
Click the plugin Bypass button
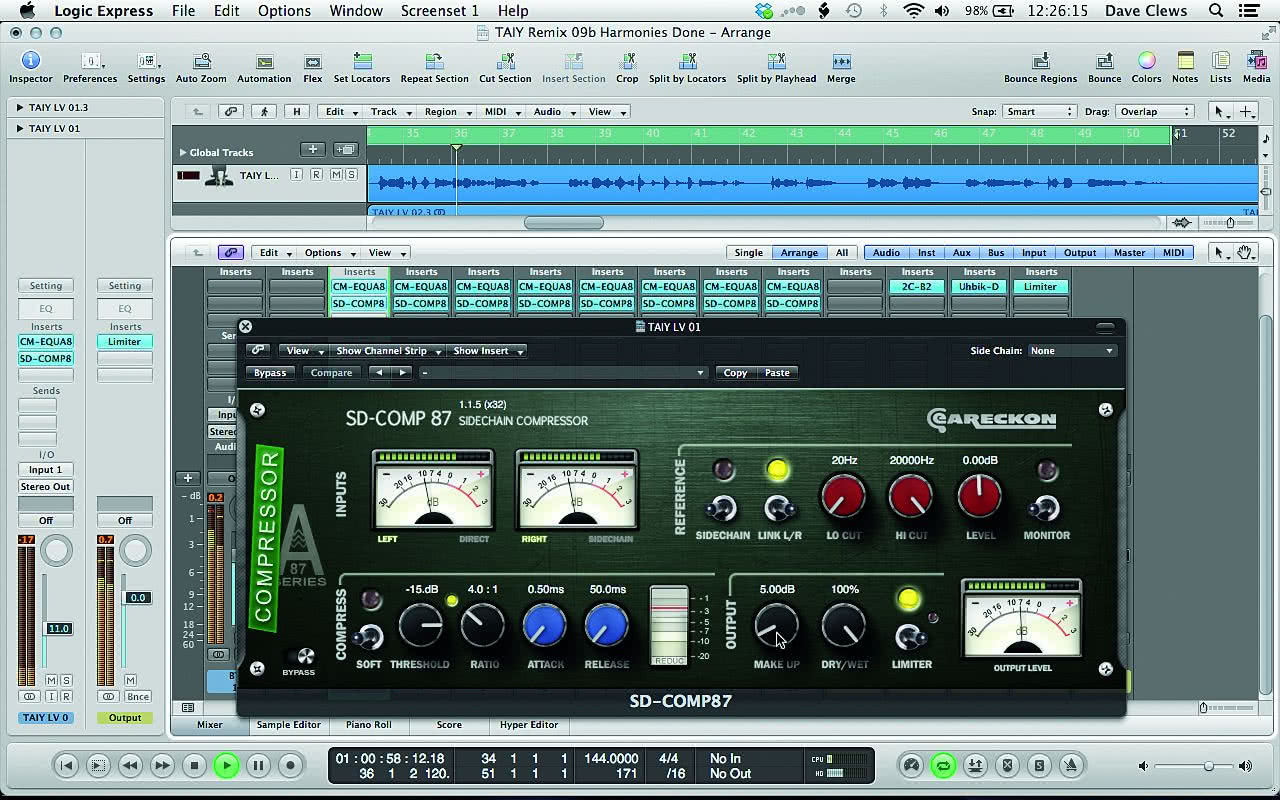[x=269, y=373]
